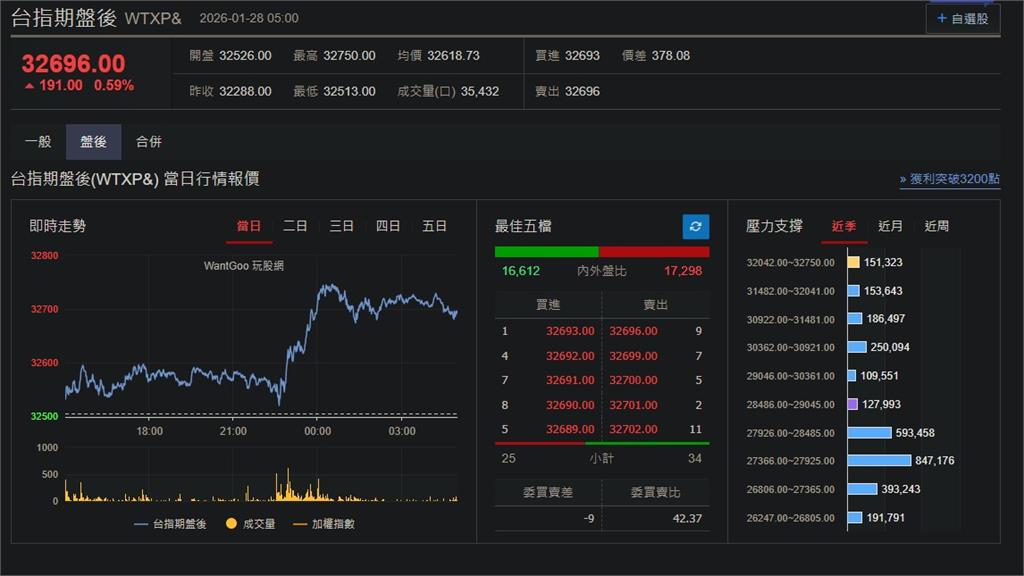Open the 獲利突破3200點 link

click(949, 179)
